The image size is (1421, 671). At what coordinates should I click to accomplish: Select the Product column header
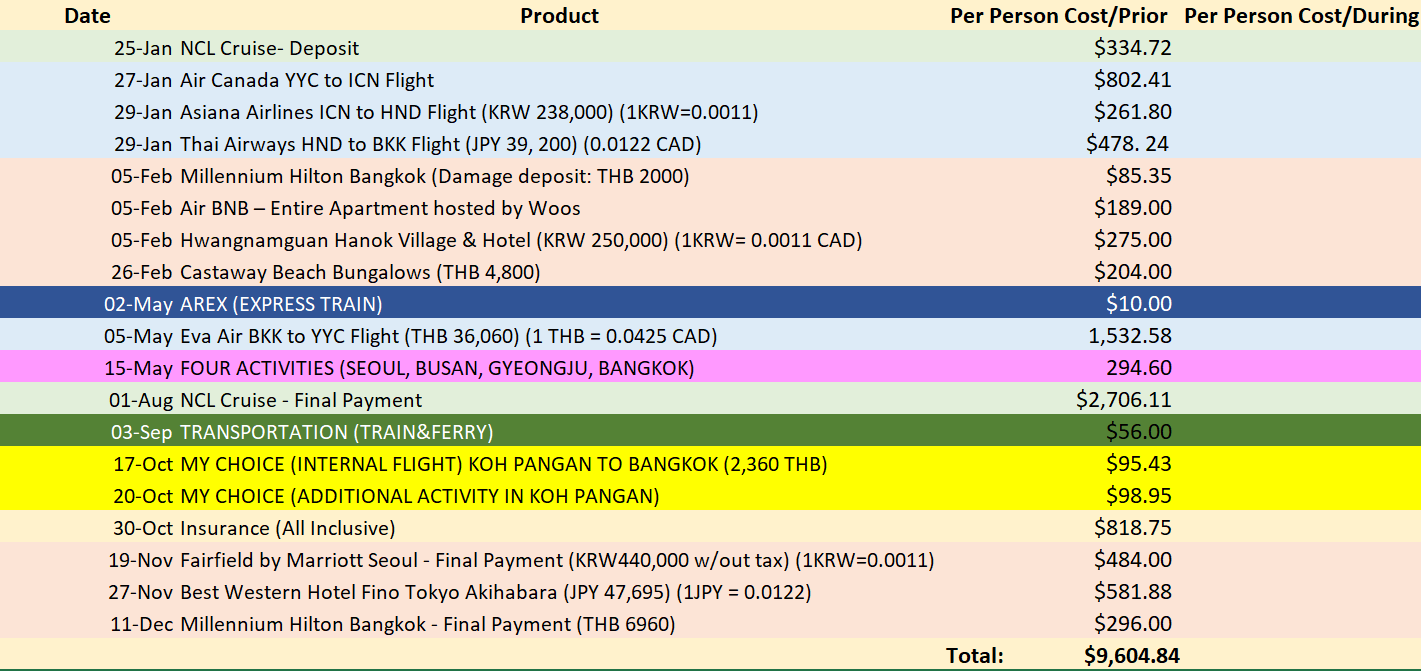[x=559, y=16]
